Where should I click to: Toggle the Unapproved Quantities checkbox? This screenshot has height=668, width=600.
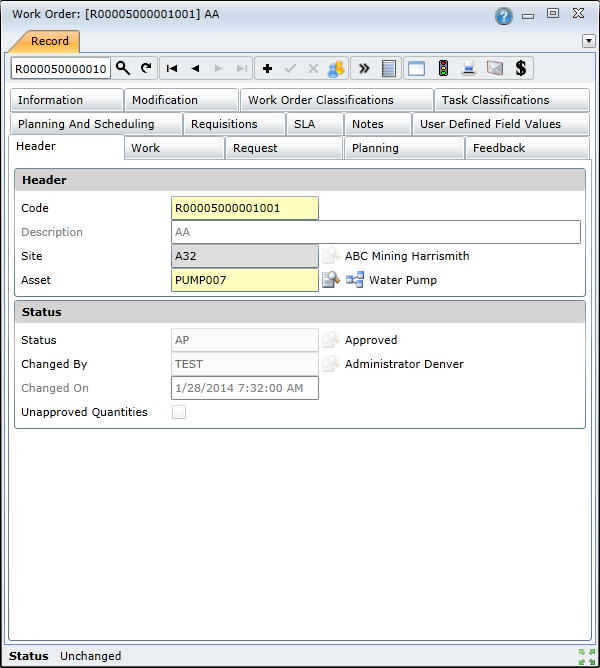179,412
